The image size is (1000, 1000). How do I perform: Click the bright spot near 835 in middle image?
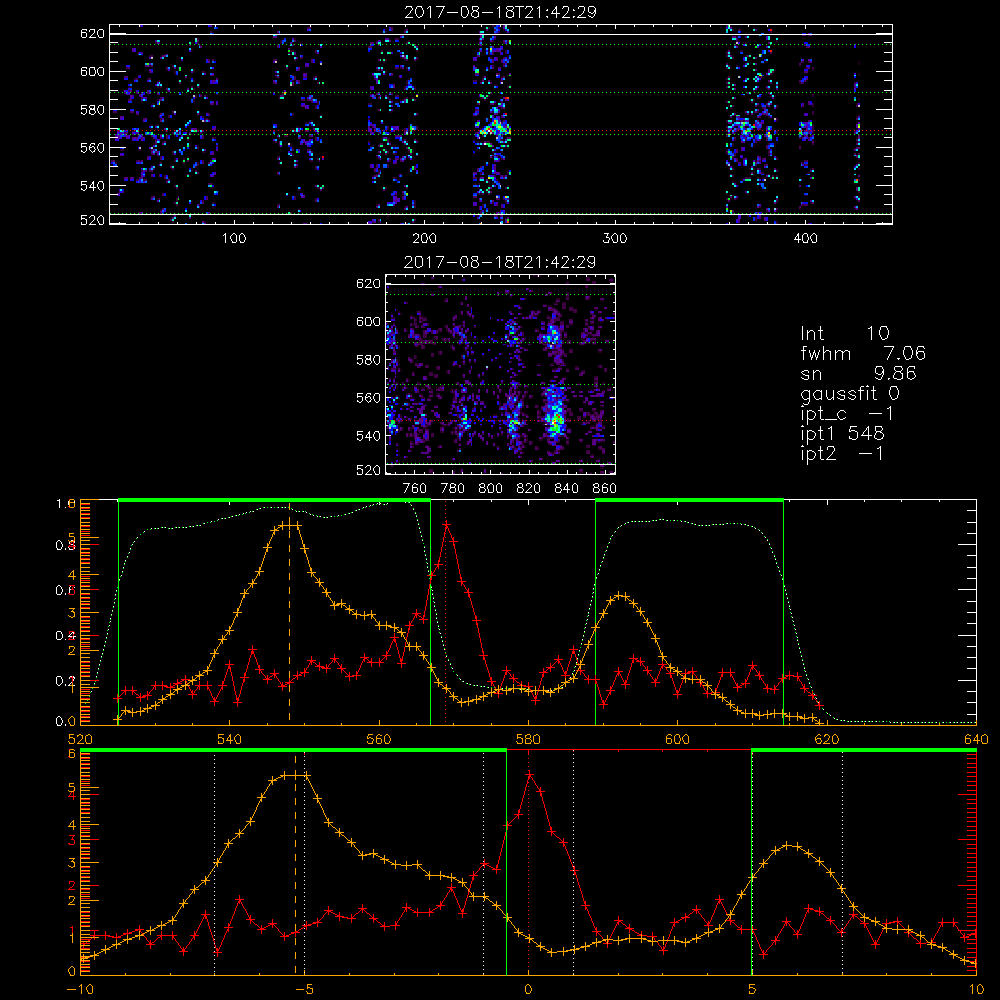pos(556,420)
